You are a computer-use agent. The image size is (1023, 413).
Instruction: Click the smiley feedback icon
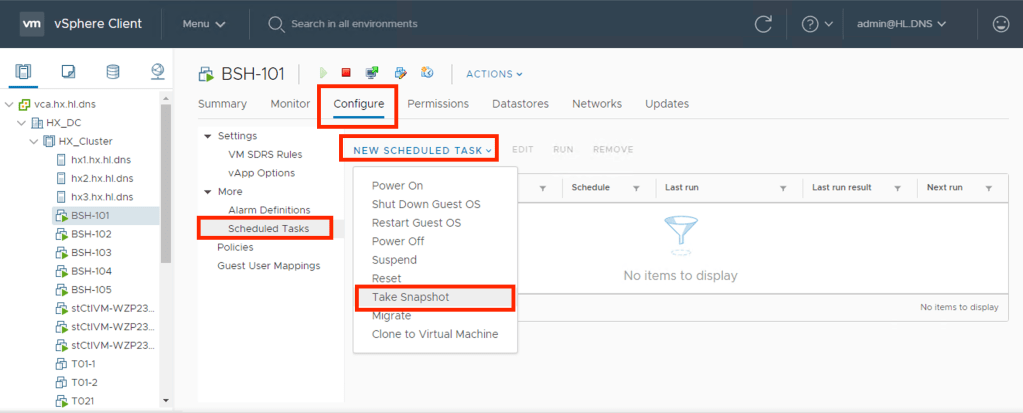pyautogui.click(x=999, y=23)
